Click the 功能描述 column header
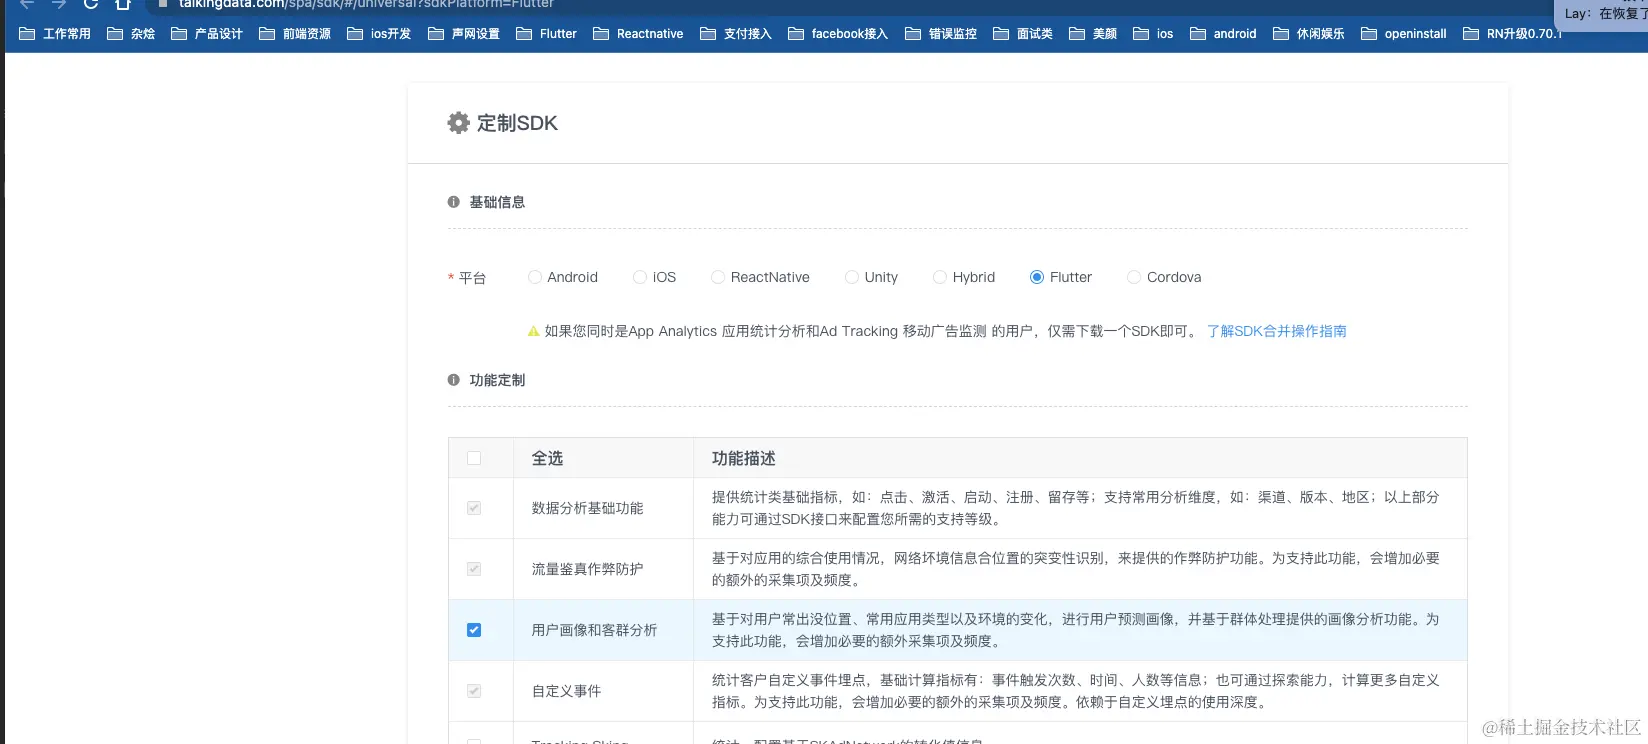This screenshot has height=744, width=1648. pyautogui.click(x=744, y=458)
